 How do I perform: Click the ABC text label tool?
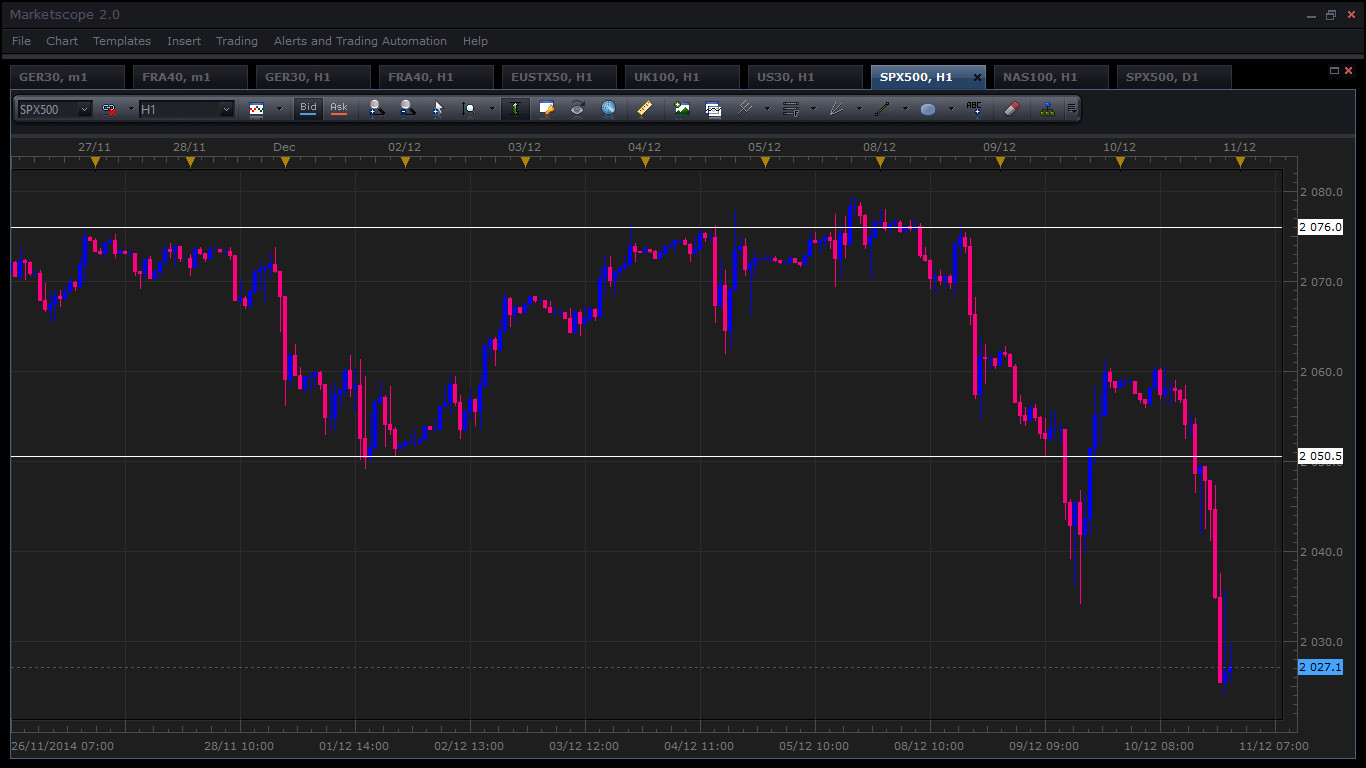point(974,108)
